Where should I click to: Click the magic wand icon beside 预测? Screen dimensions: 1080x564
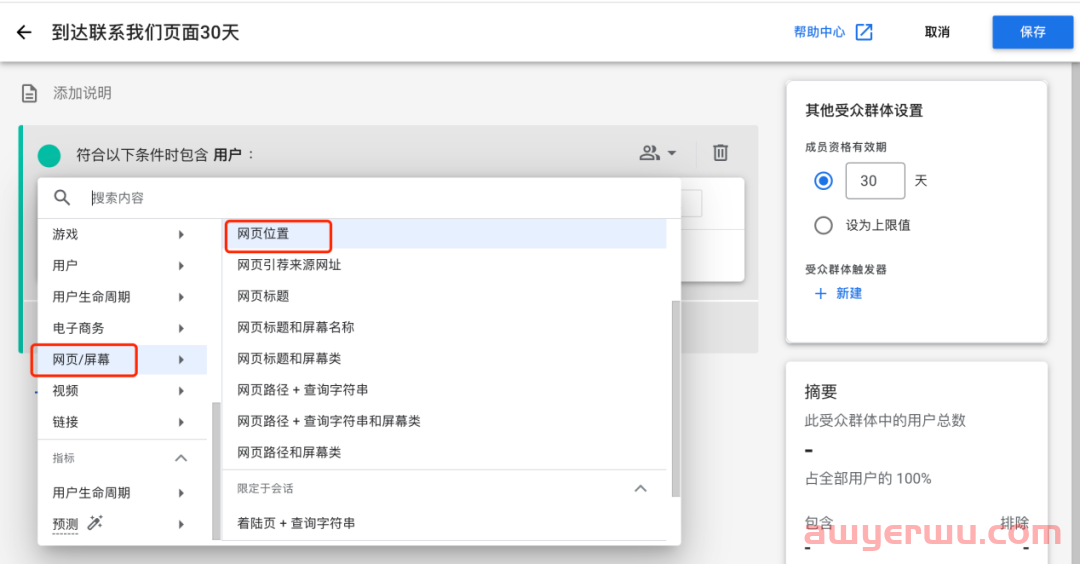(96, 523)
